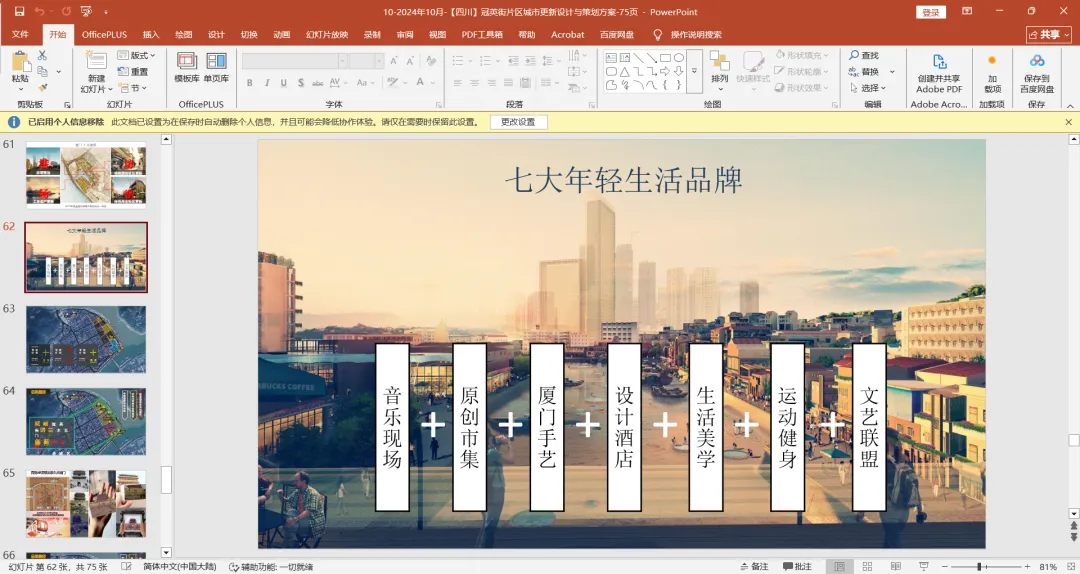Viewport: 1080px width, 574px height.
Task: Click the 登录 sign-in button
Action: coord(931,12)
